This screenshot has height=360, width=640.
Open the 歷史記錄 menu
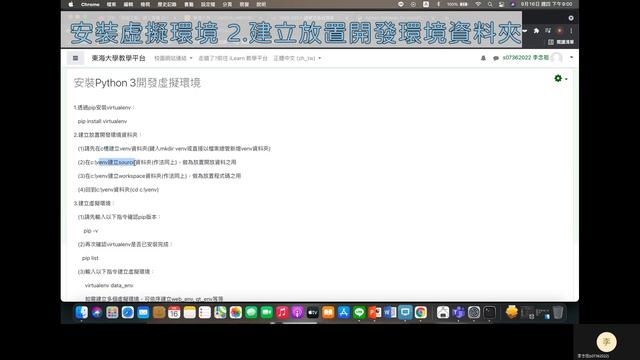point(167,4)
